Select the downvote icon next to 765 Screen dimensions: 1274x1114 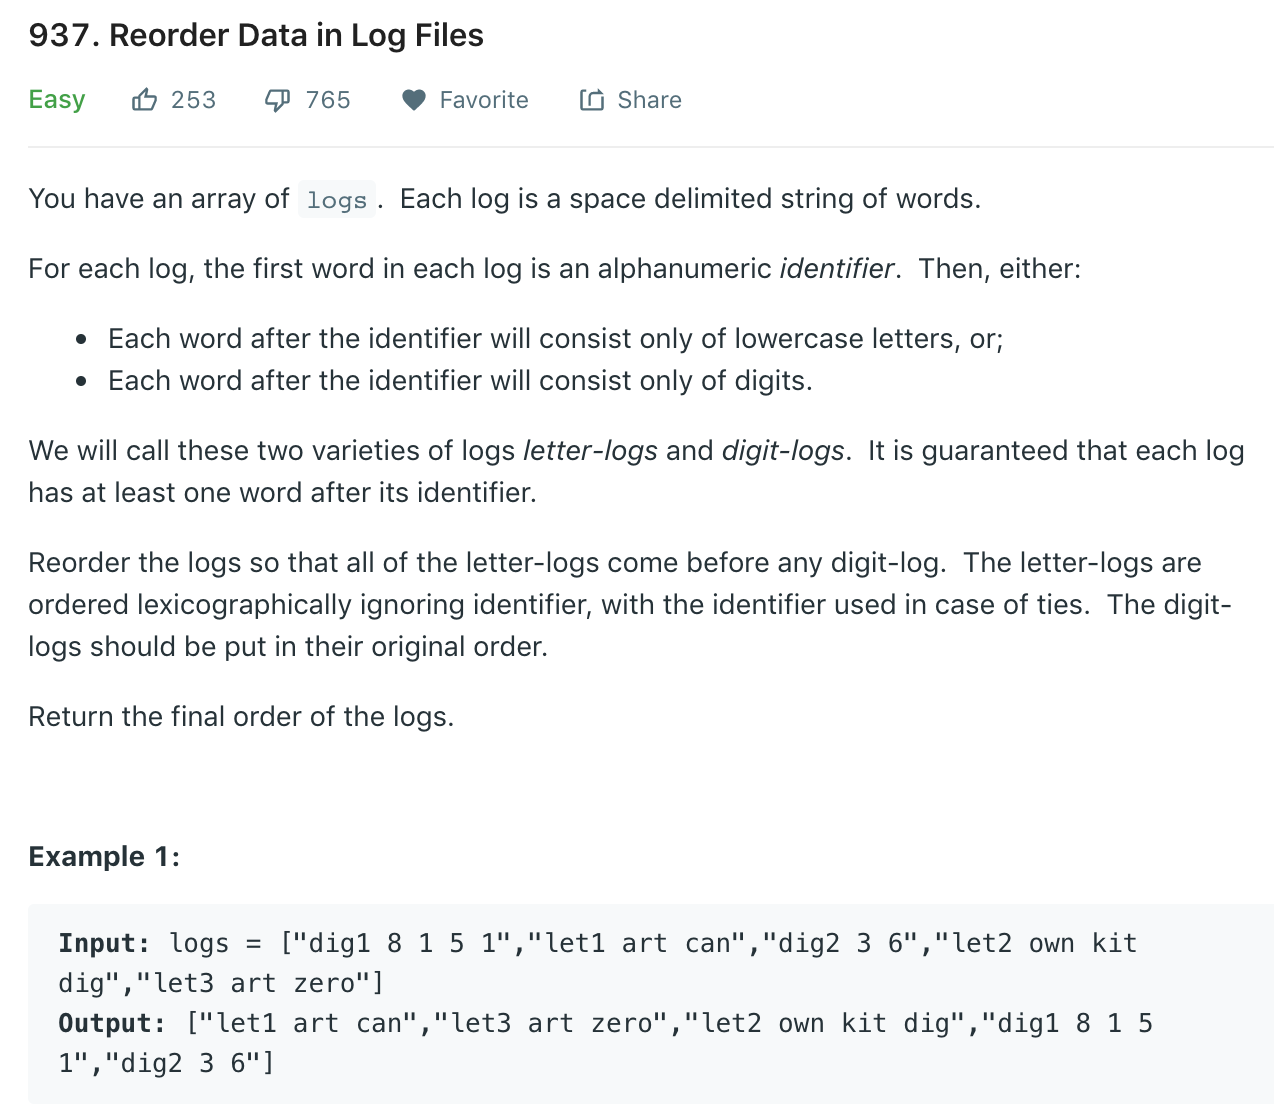click(x=276, y=99)
